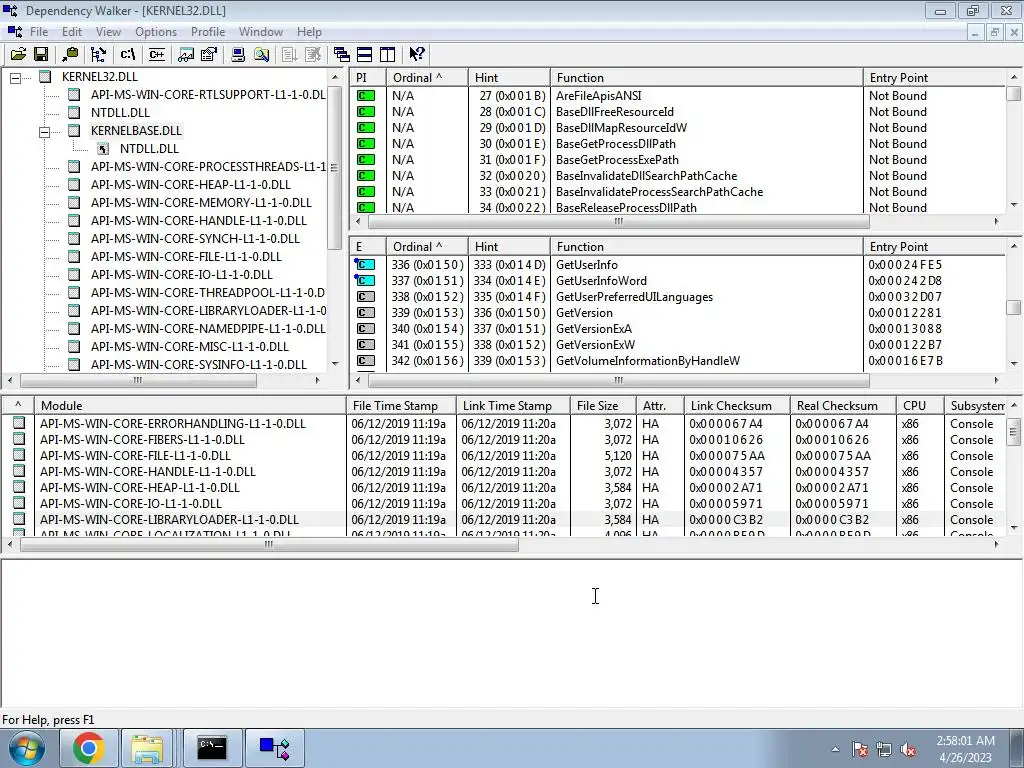Toggle Auto Expand tree toolbar button
The image size is (1024, 768).
point(99,54)
